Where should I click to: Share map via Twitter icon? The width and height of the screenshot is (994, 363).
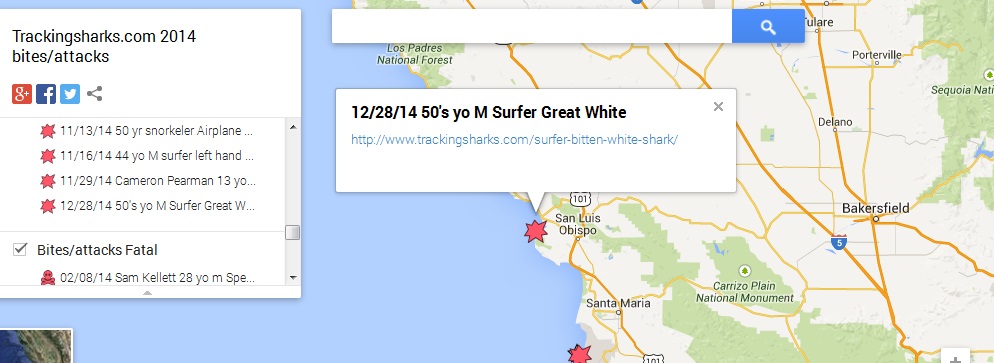[x=70, y=94]
